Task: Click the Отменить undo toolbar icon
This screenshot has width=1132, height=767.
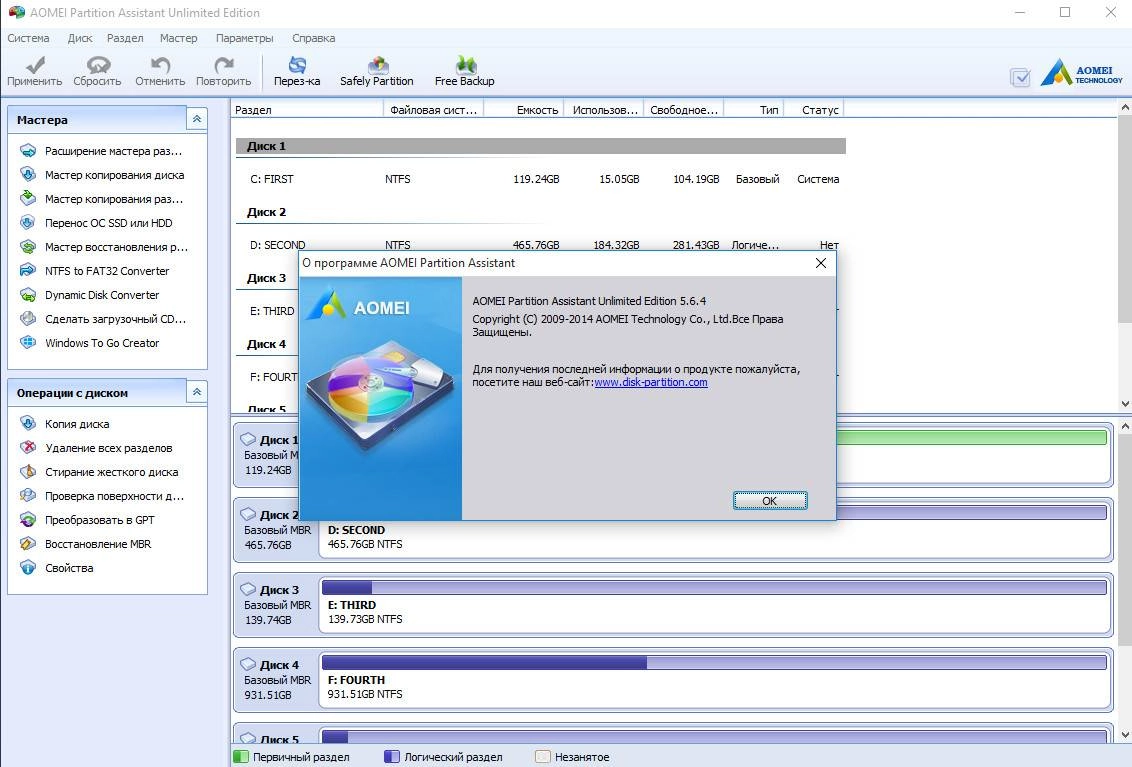Action: (160, 72)
